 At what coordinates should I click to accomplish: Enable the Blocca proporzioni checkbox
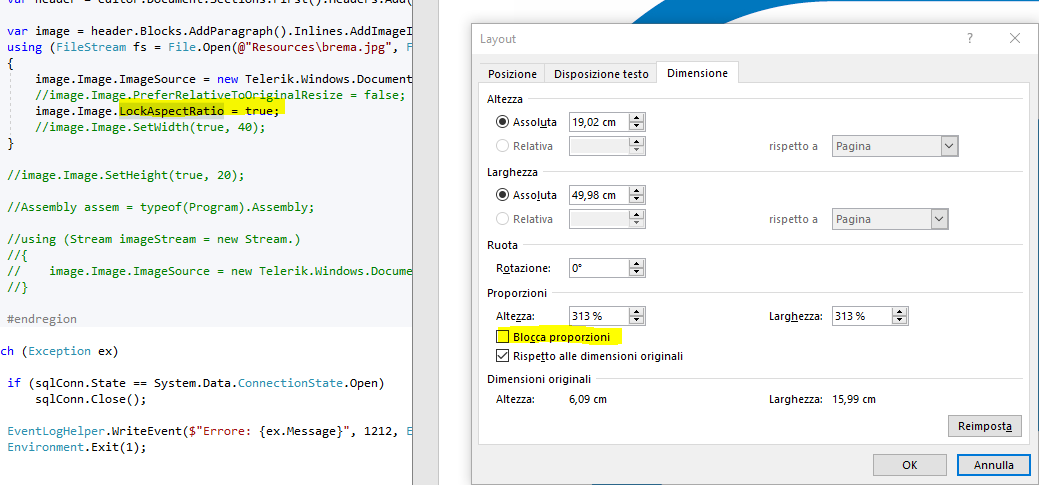503,337
